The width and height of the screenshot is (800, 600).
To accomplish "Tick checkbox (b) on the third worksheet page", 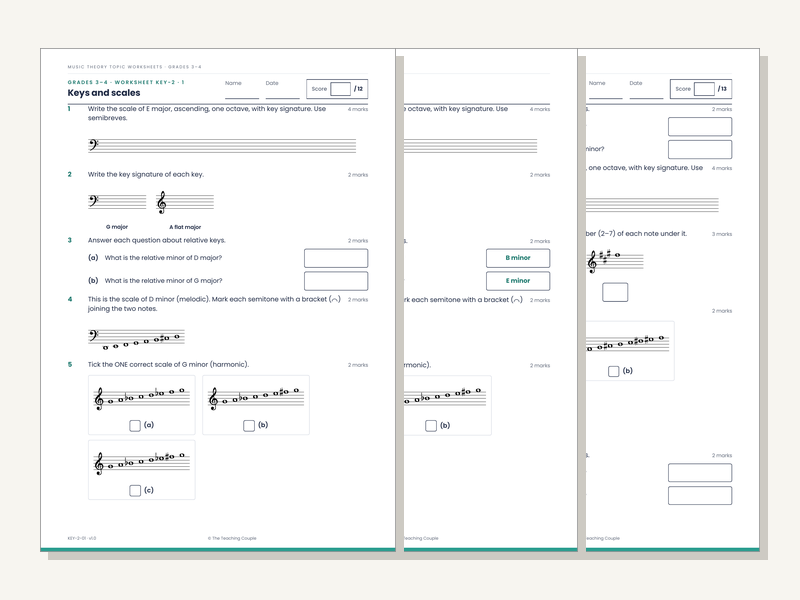I will [x=614, y=371].
